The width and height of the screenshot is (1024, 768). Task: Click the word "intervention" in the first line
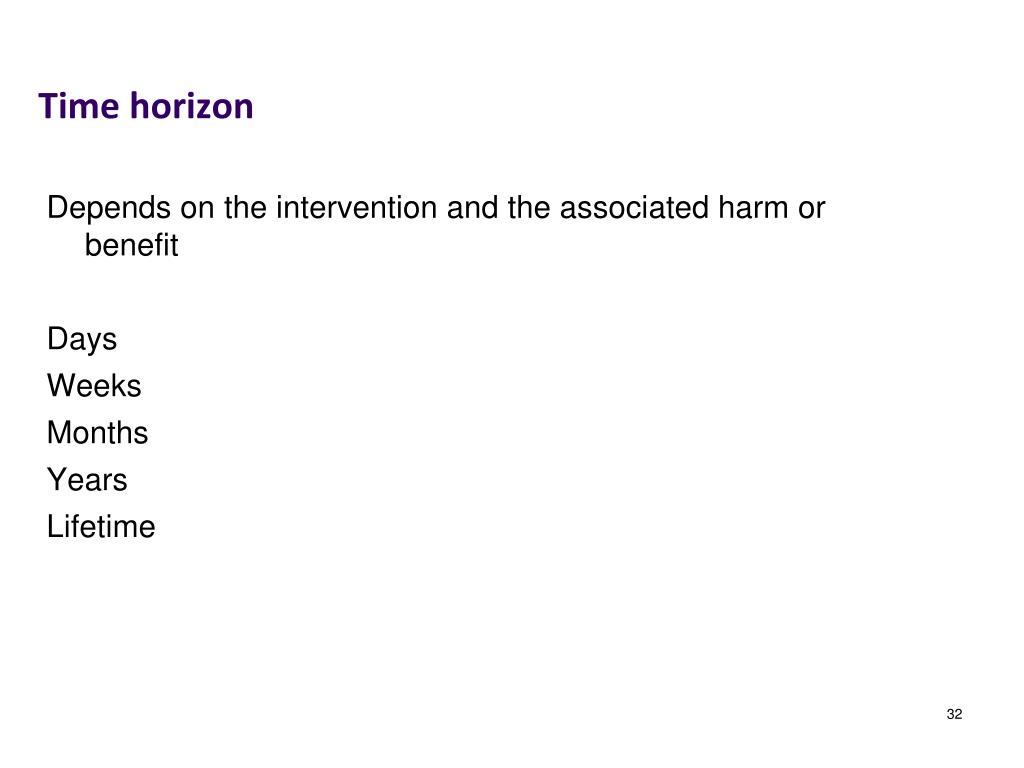tap(357, 208)
